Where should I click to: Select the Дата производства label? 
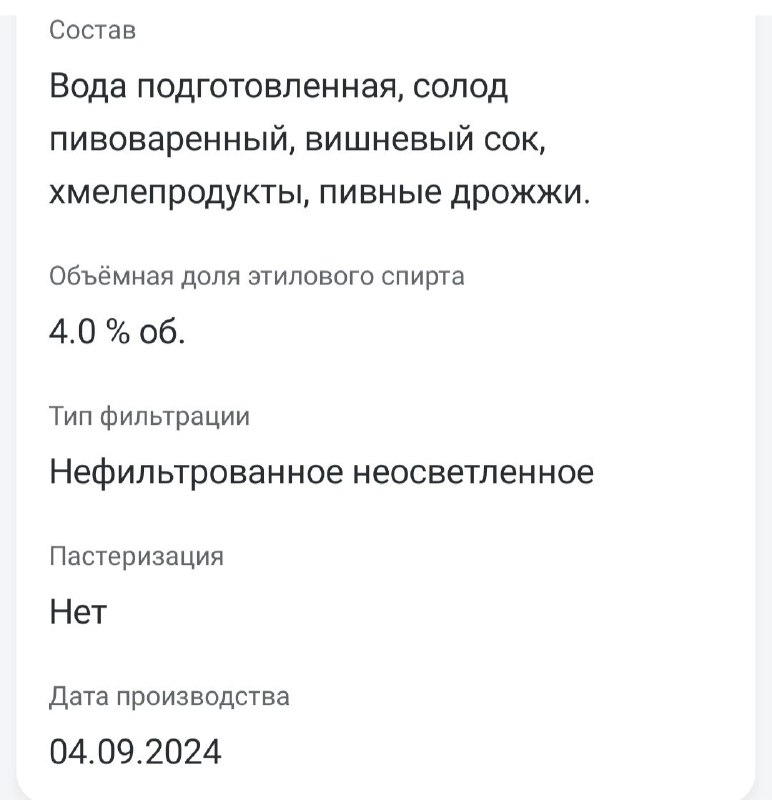click(169, 697)
